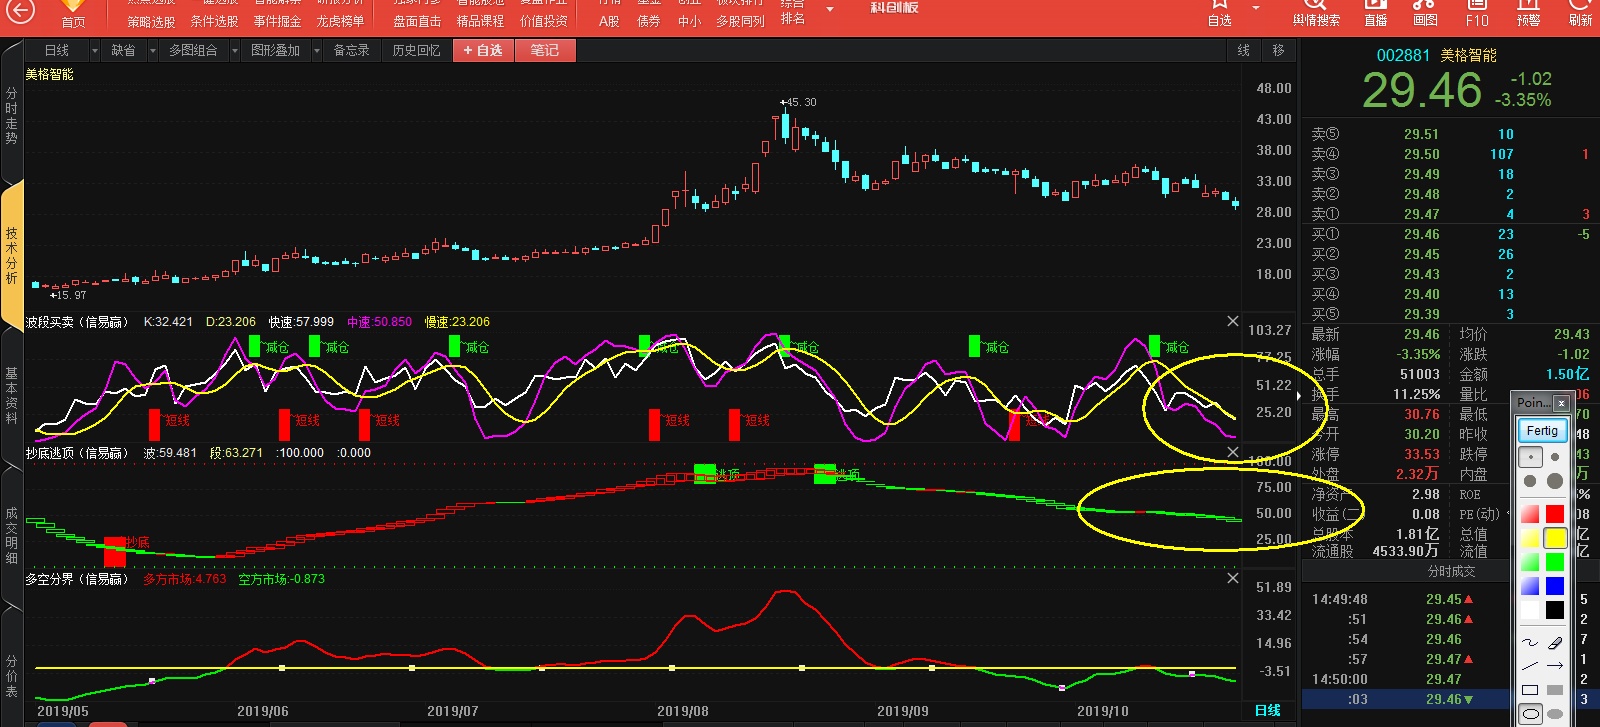The width and height of the screenshot is (1600, 727).
Task: Pick the solid blue color swatch
Action: point(1555,586)
